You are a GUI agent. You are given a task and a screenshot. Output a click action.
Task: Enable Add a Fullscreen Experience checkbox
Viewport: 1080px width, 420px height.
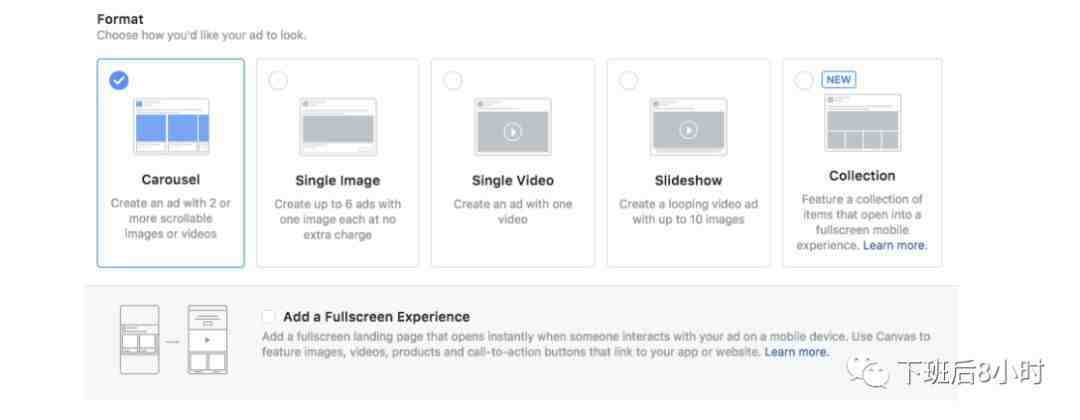pyautogui.click(x=268, y=317)
